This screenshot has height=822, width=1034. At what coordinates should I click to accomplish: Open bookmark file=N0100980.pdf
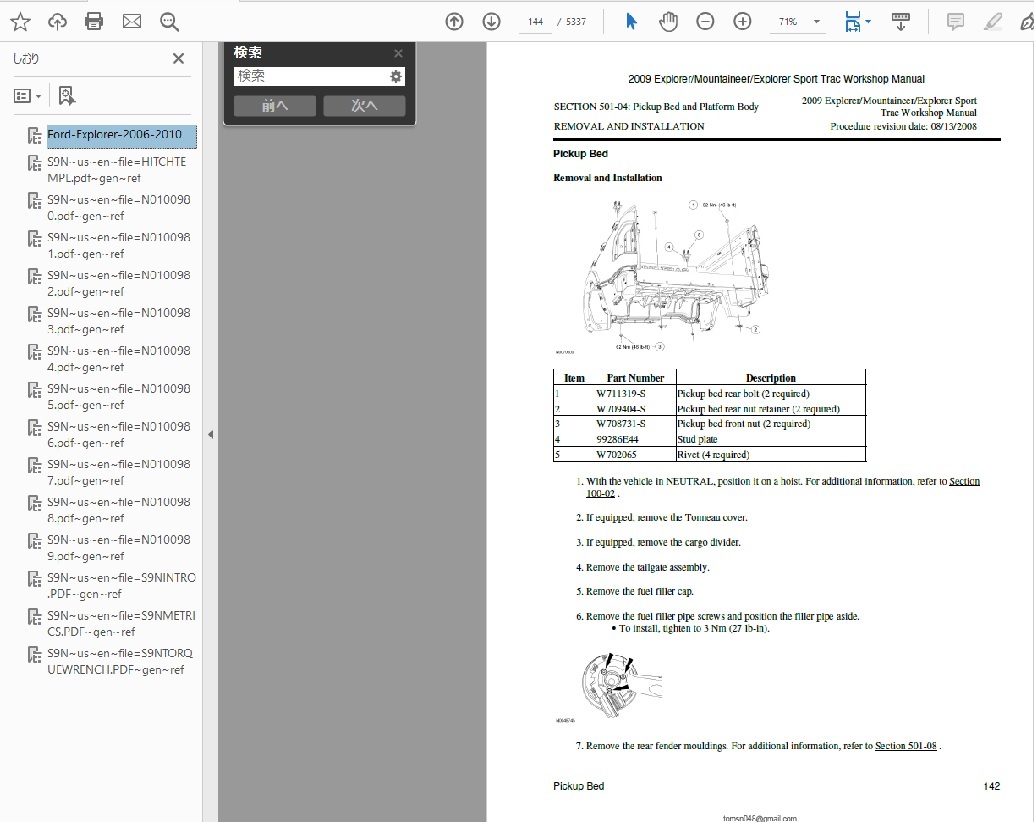[119, 208]
